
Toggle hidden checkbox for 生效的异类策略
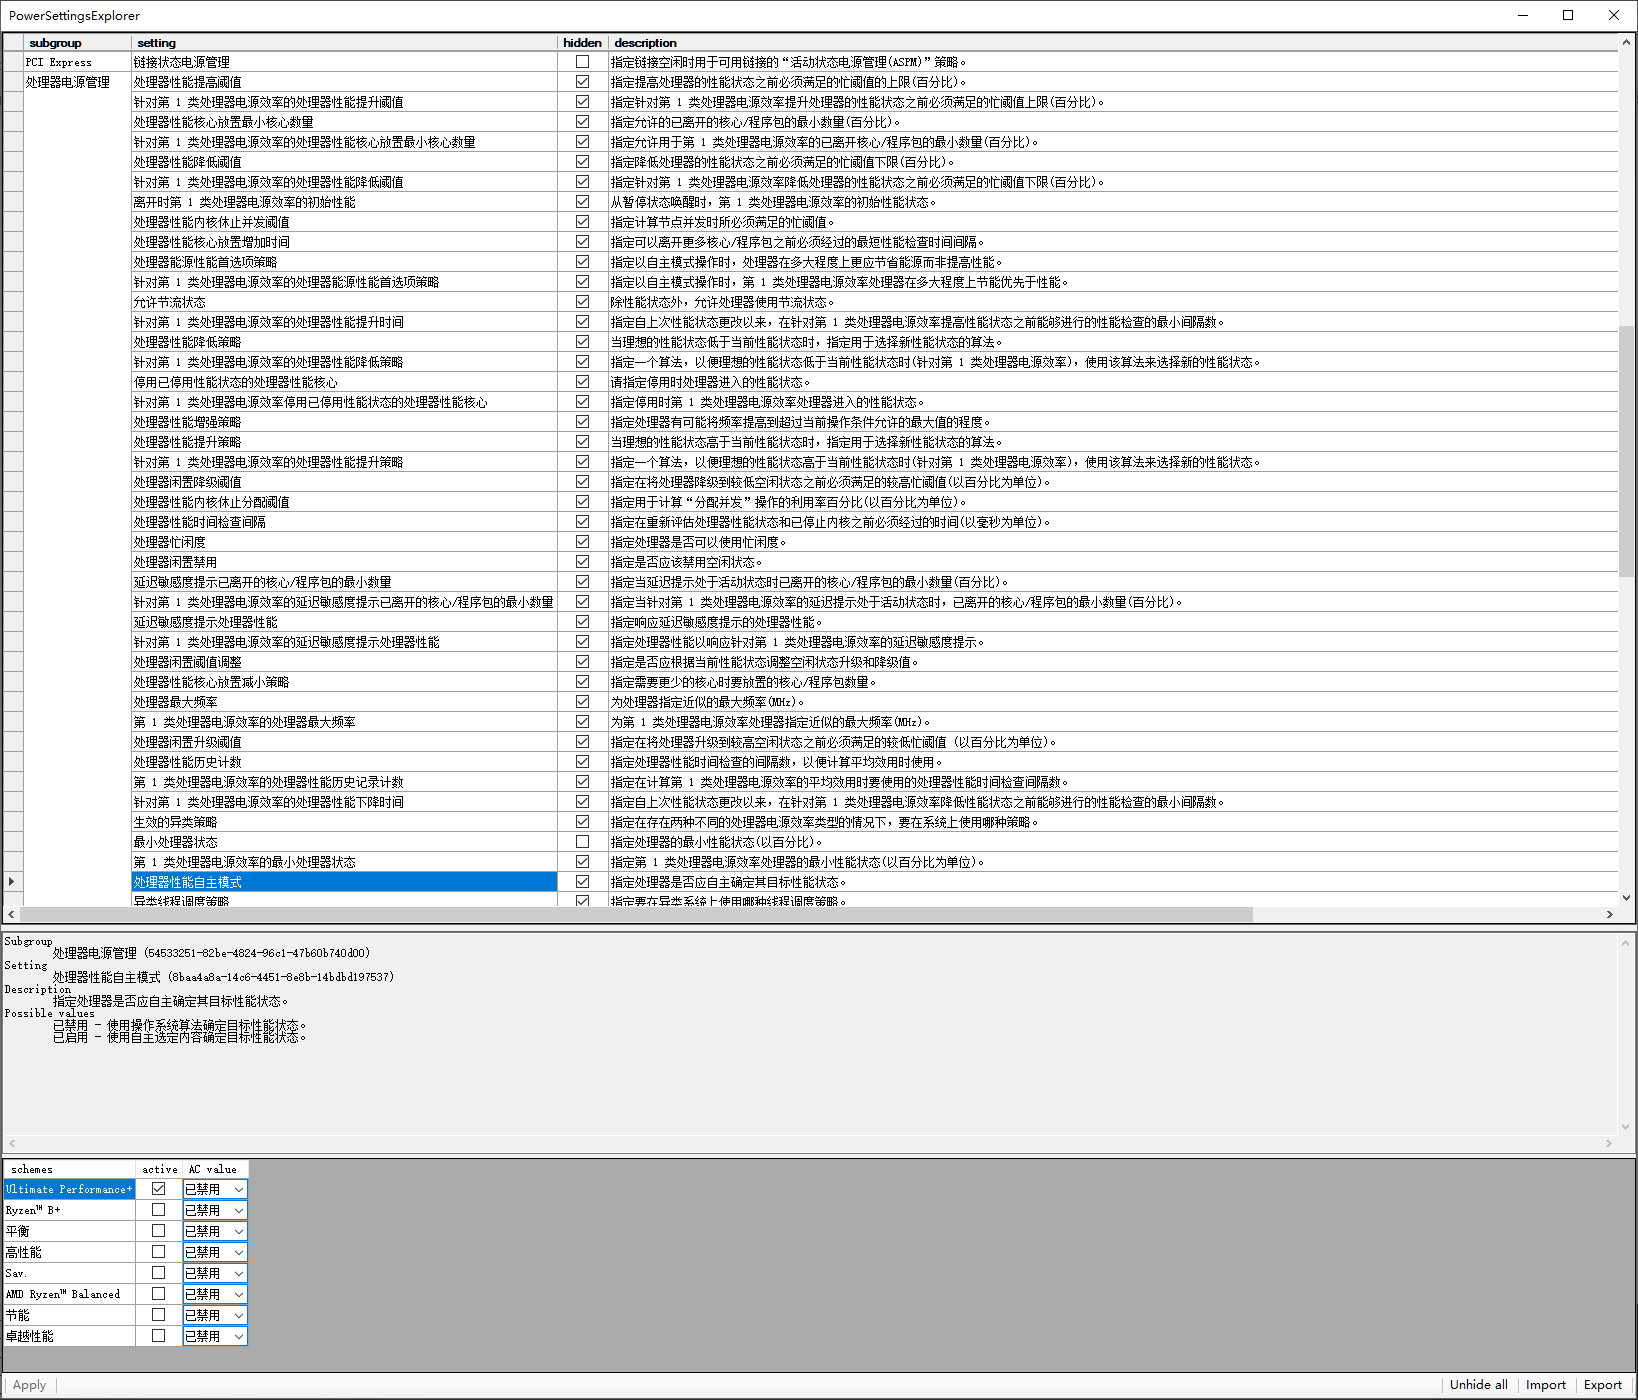pyautogui.click(x=582, y=822)
